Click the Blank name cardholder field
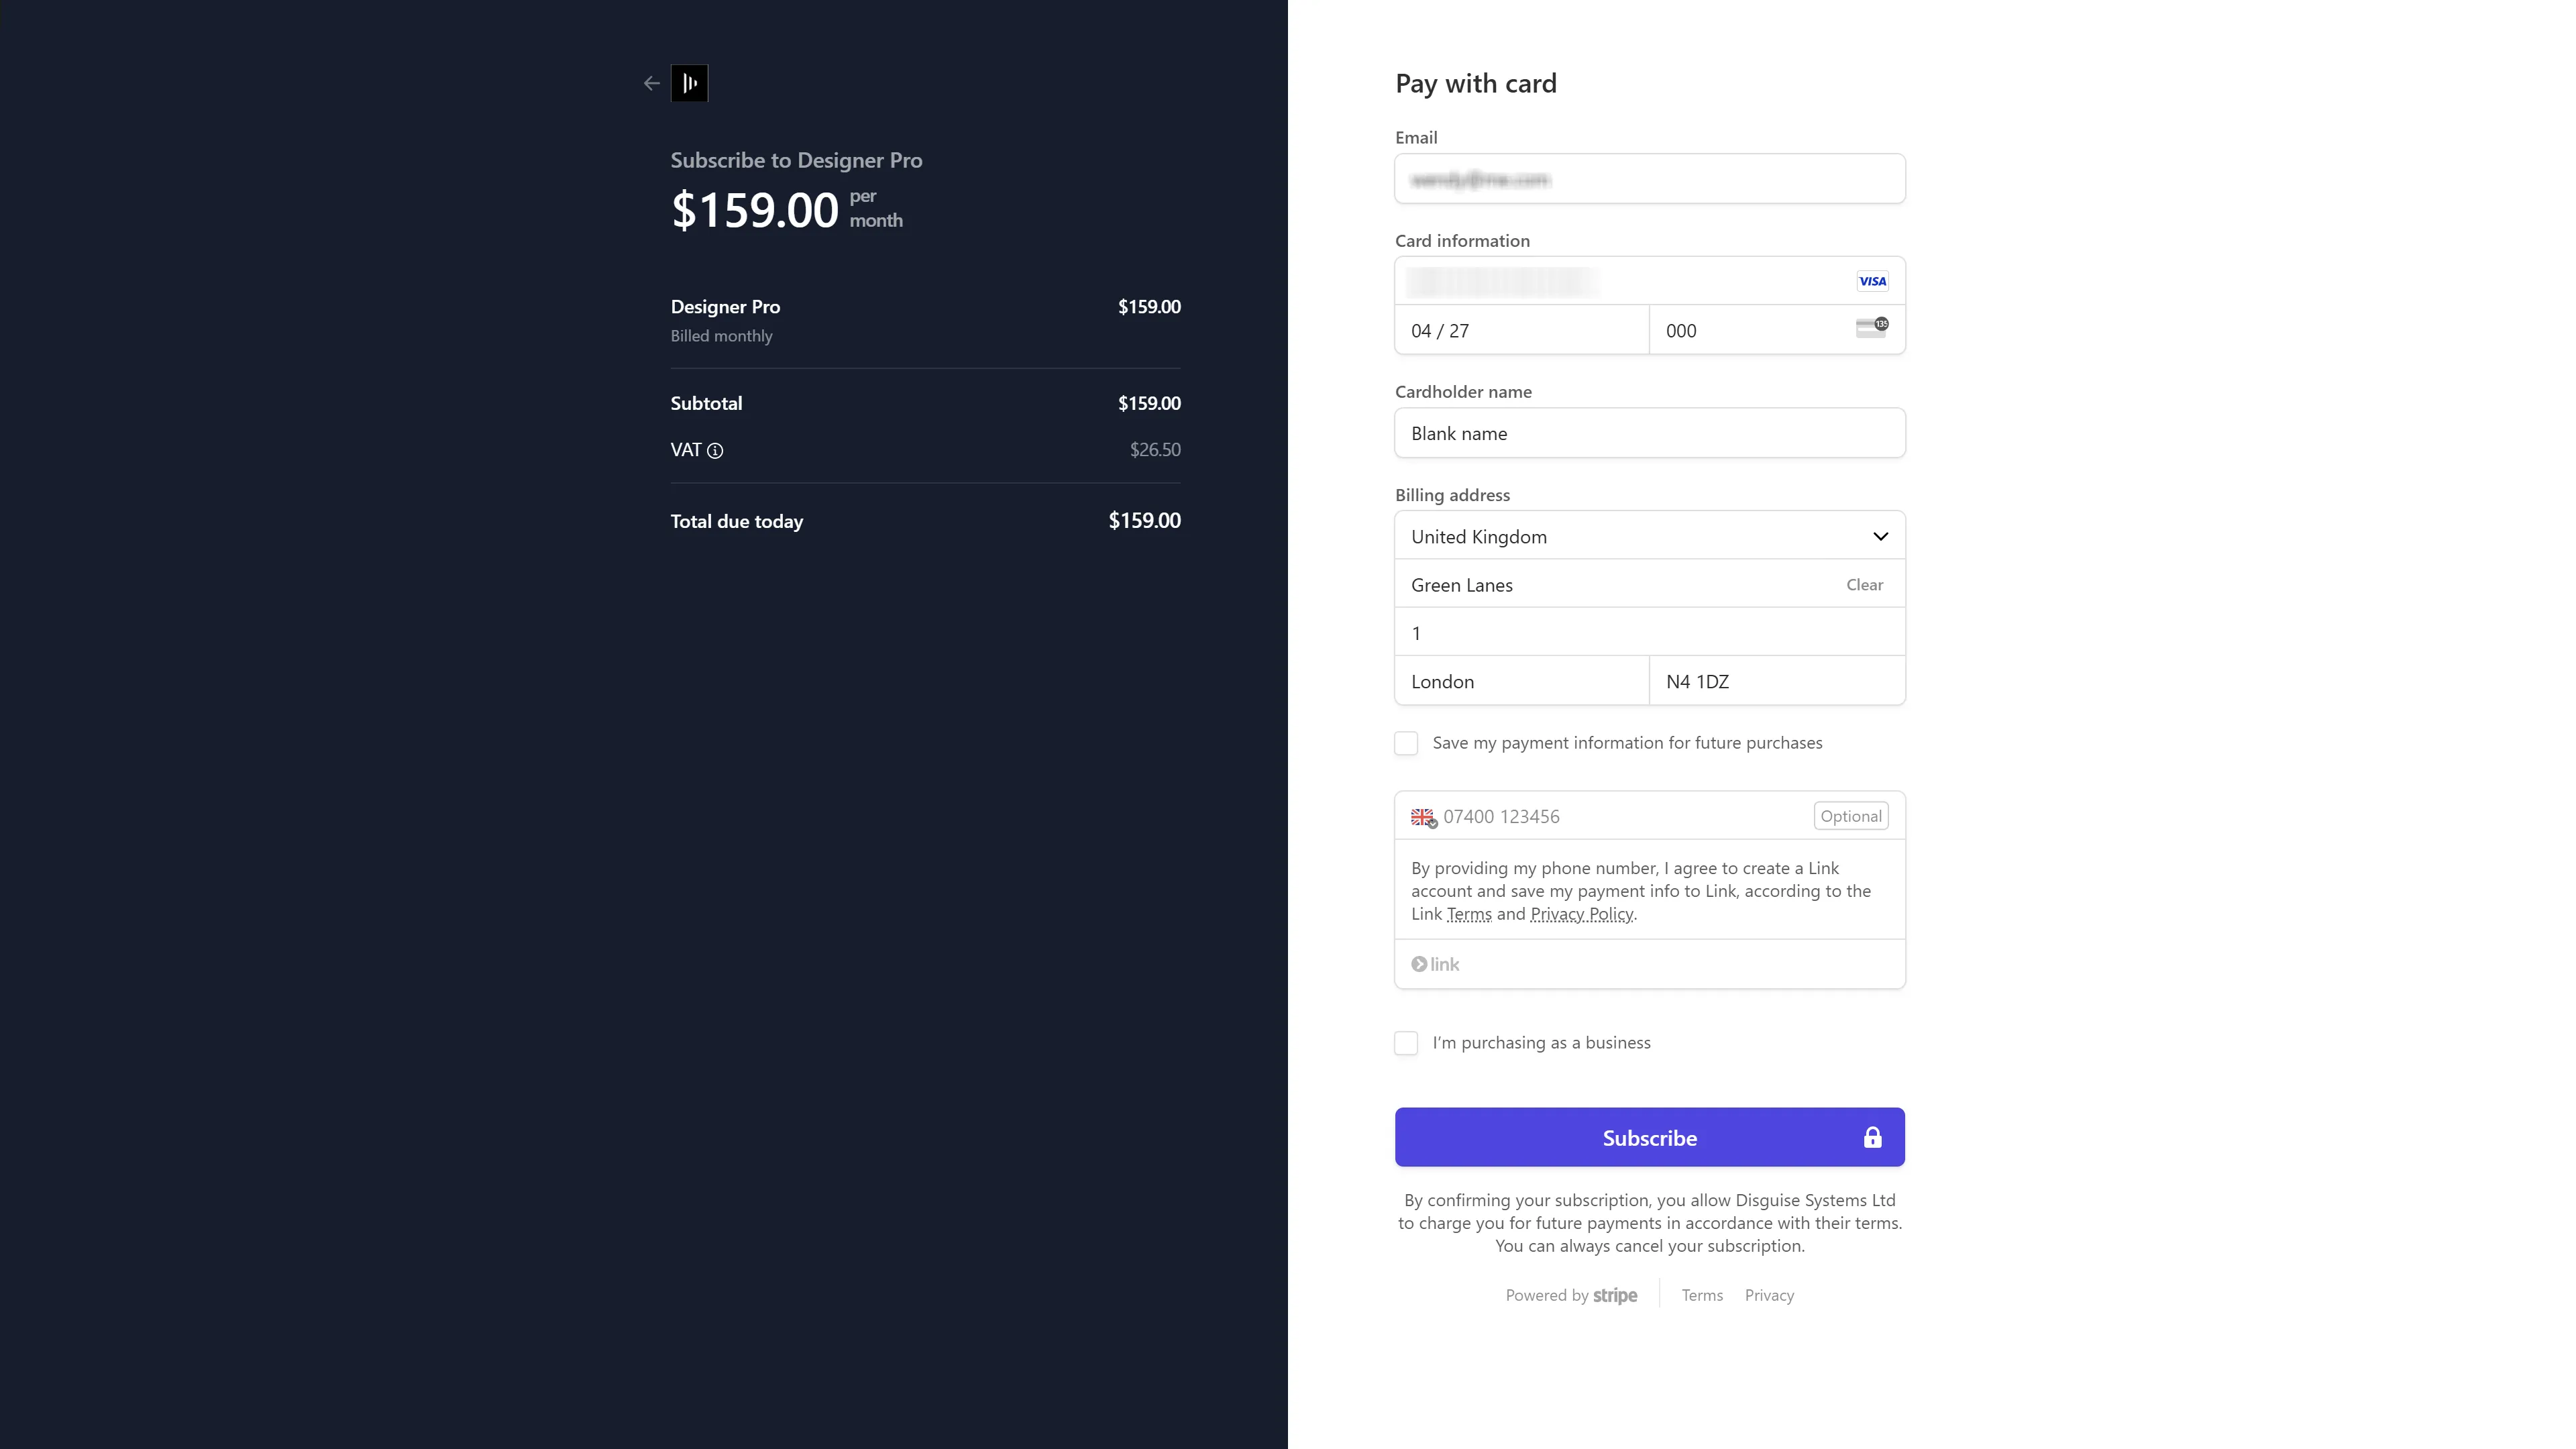2576x1449 pixels. 1649,433
